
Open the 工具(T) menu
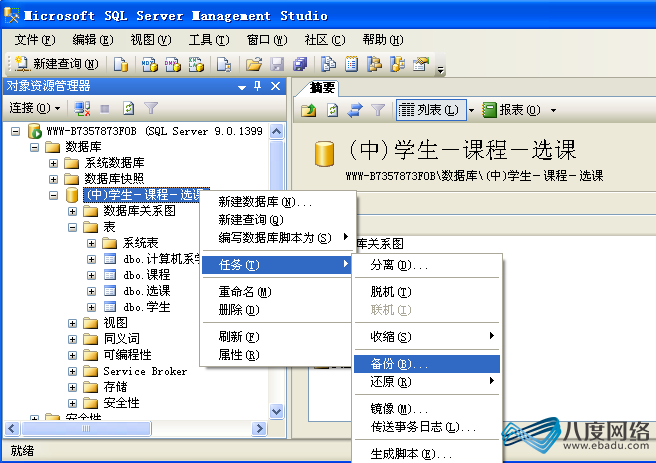point(209,40)
